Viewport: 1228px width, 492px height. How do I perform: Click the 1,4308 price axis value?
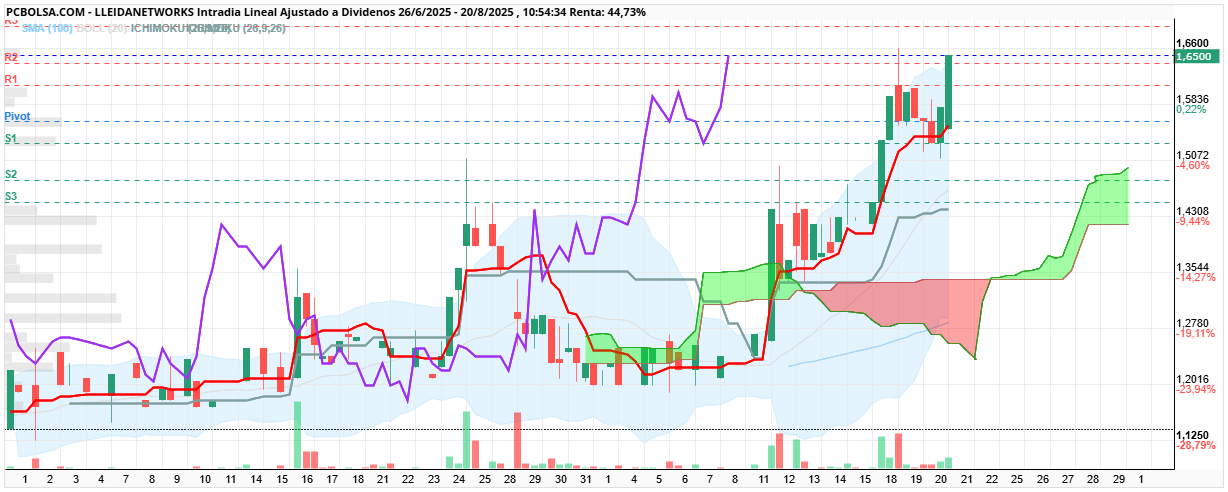[1193, 211]
